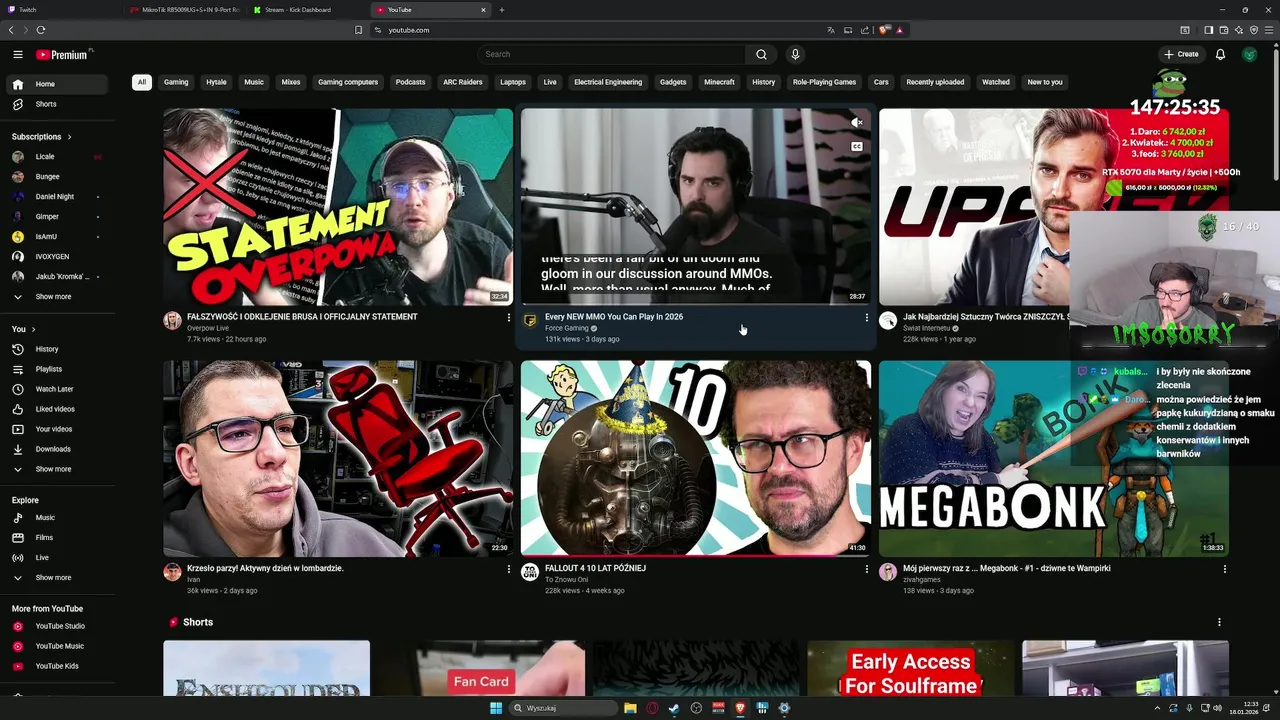Reload the page

coord(40,30)
